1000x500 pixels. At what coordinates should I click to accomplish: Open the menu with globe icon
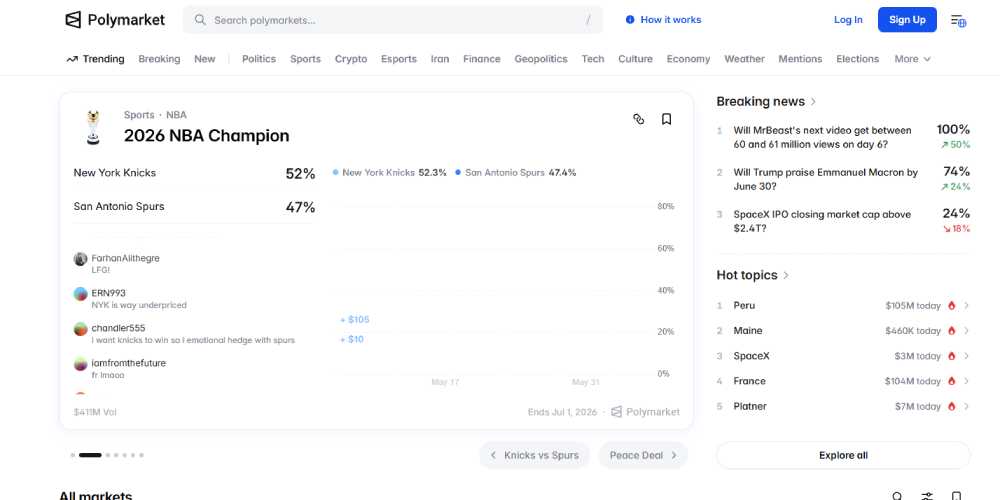pos(958,20)
